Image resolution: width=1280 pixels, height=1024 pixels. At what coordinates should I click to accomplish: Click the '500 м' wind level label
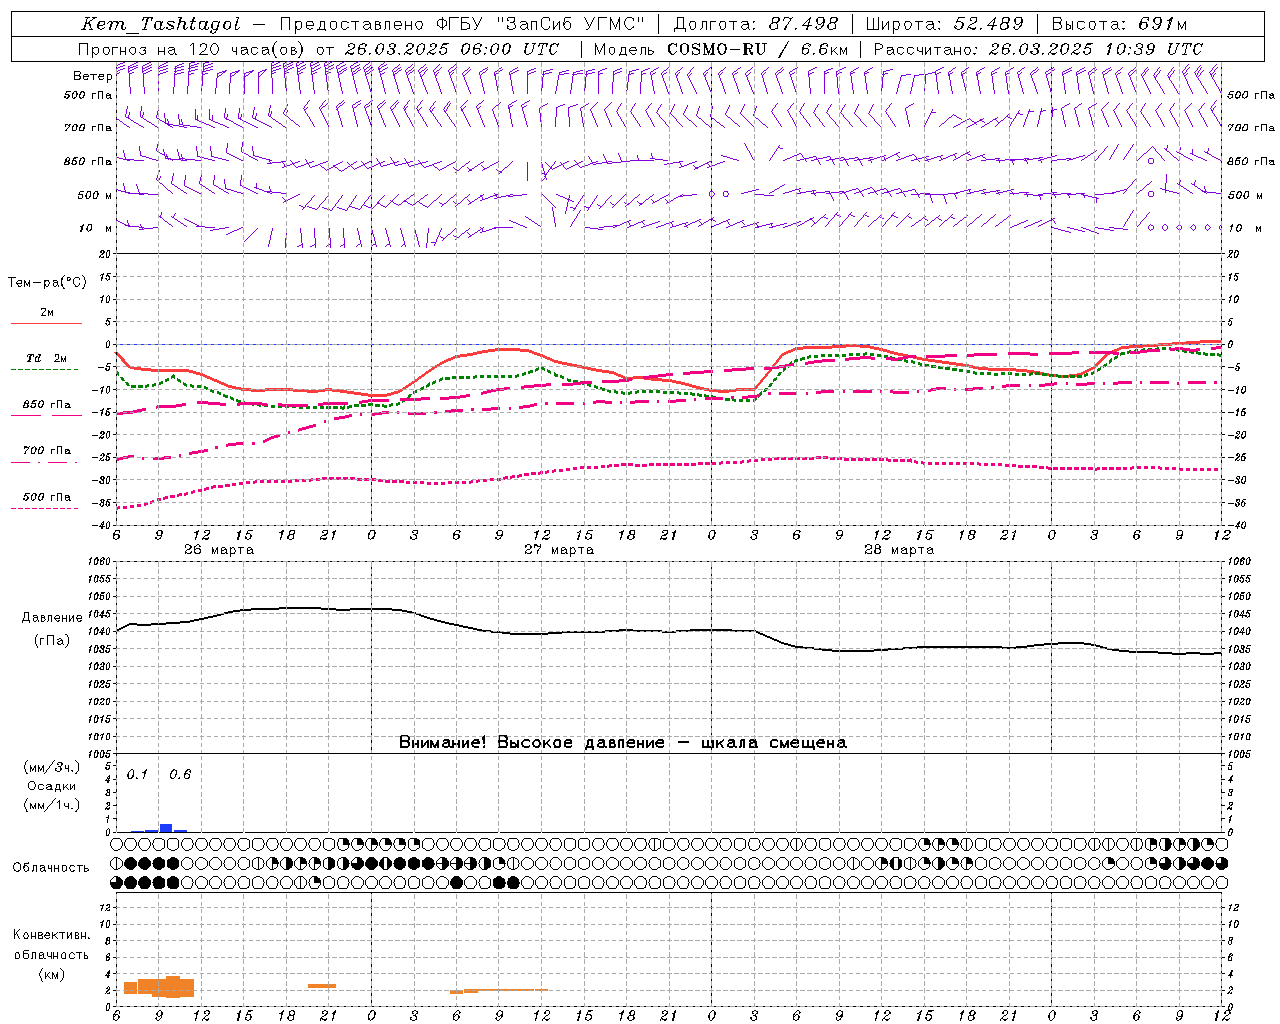(95, 195)
